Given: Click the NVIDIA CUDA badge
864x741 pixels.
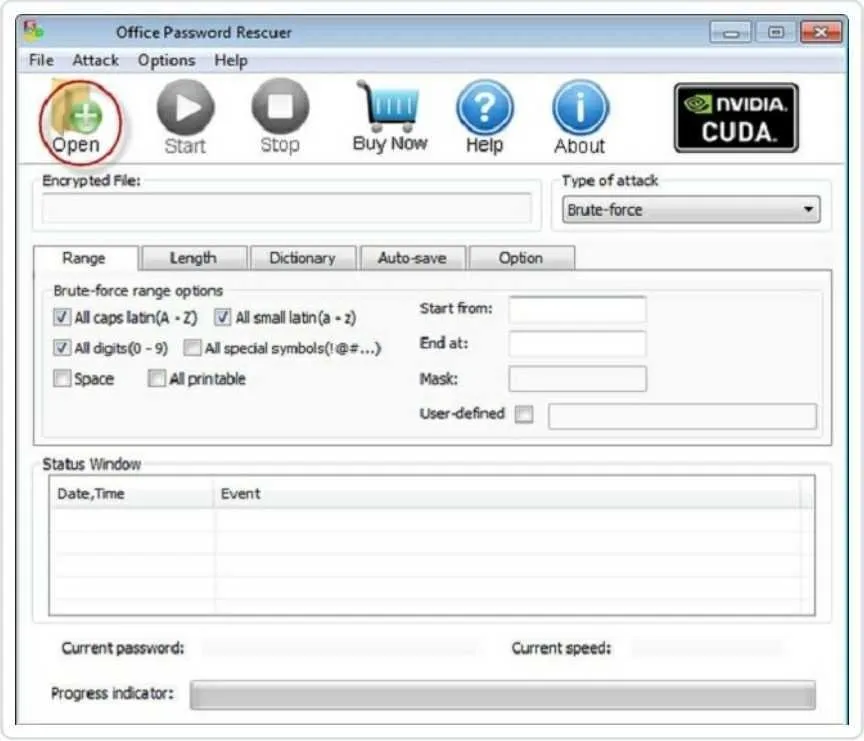Looking at the screenshot, I should [736, 118].
